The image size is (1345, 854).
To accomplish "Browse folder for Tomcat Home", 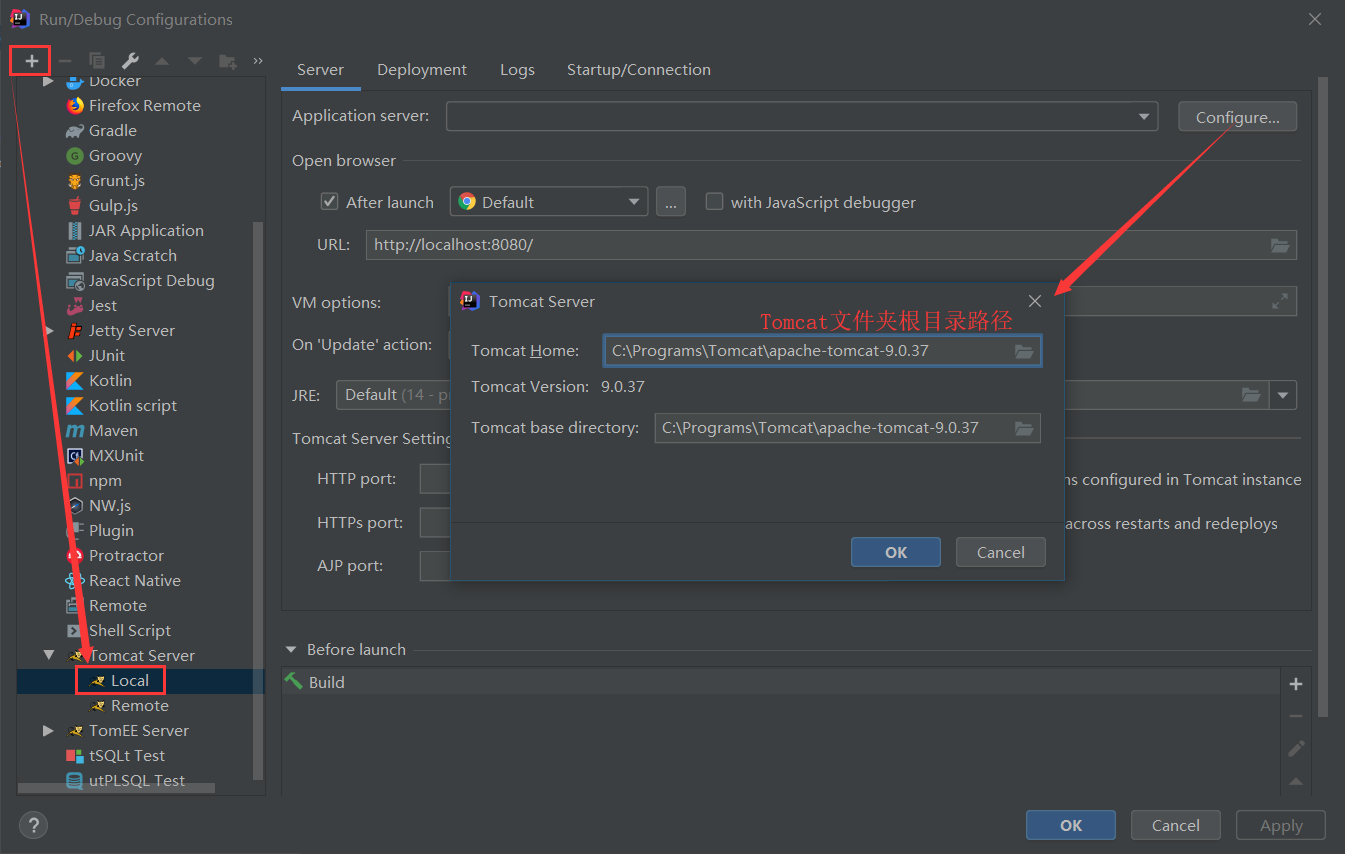I will [x=1023, y=351].
